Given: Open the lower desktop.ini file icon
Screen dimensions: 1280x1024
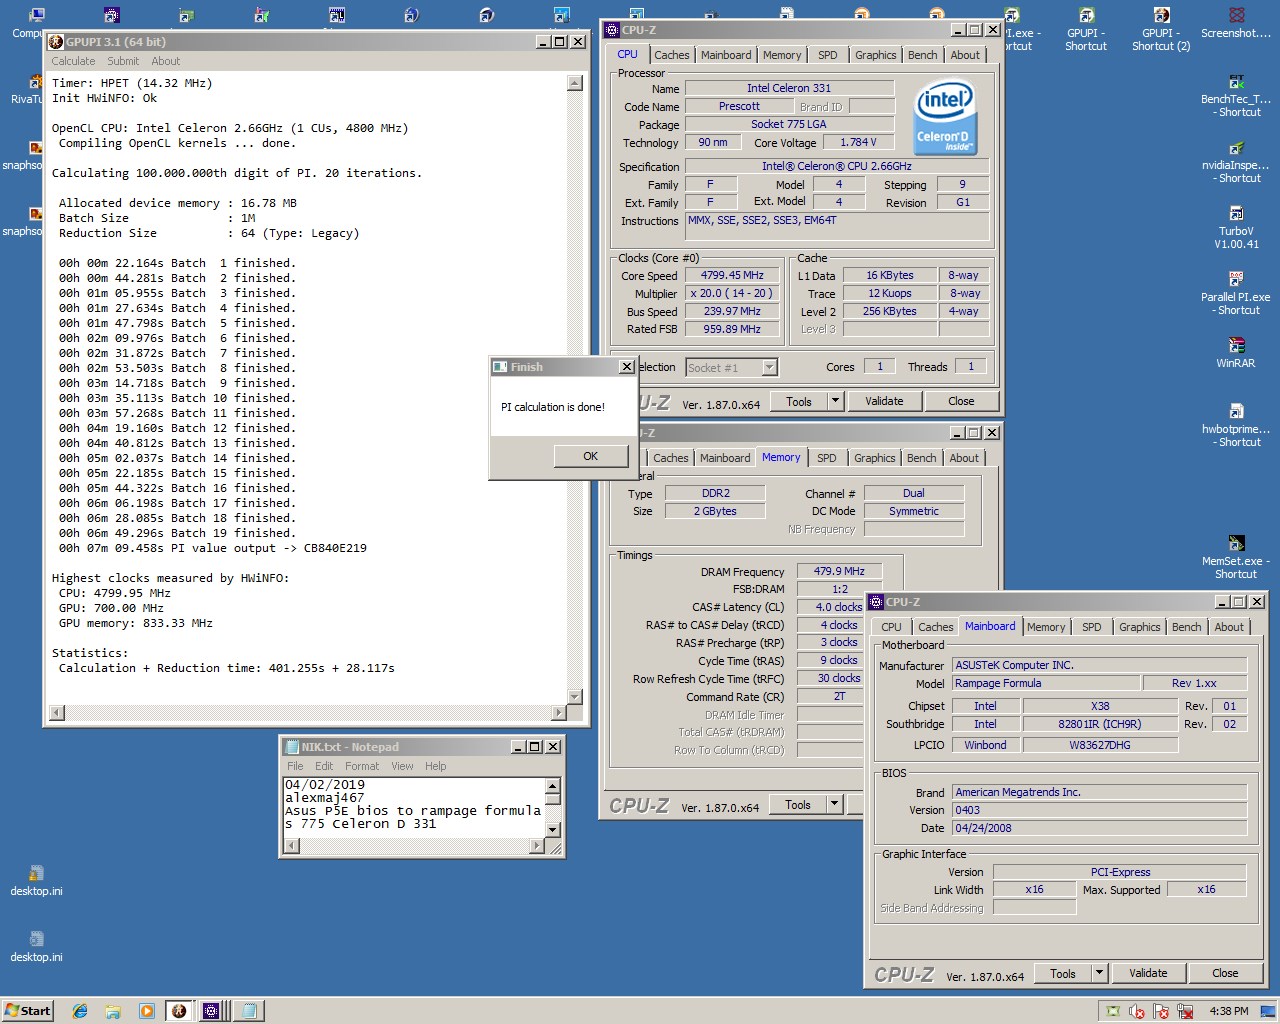Looking at the screenshot, I should [x=36, y=947].
